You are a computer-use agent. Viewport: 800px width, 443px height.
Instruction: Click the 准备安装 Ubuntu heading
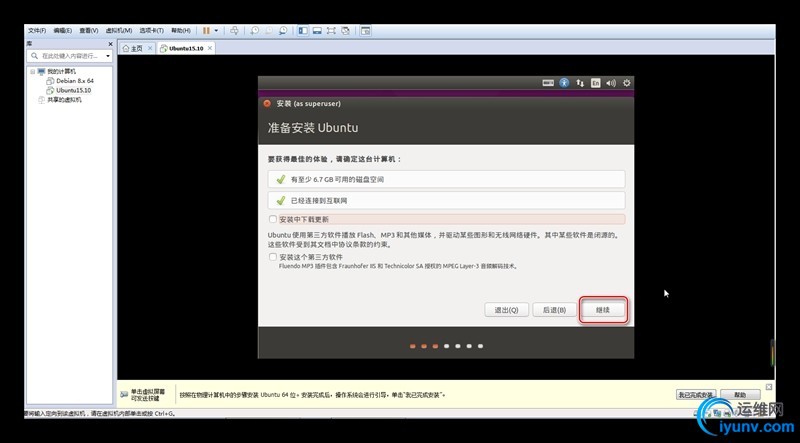313,128
